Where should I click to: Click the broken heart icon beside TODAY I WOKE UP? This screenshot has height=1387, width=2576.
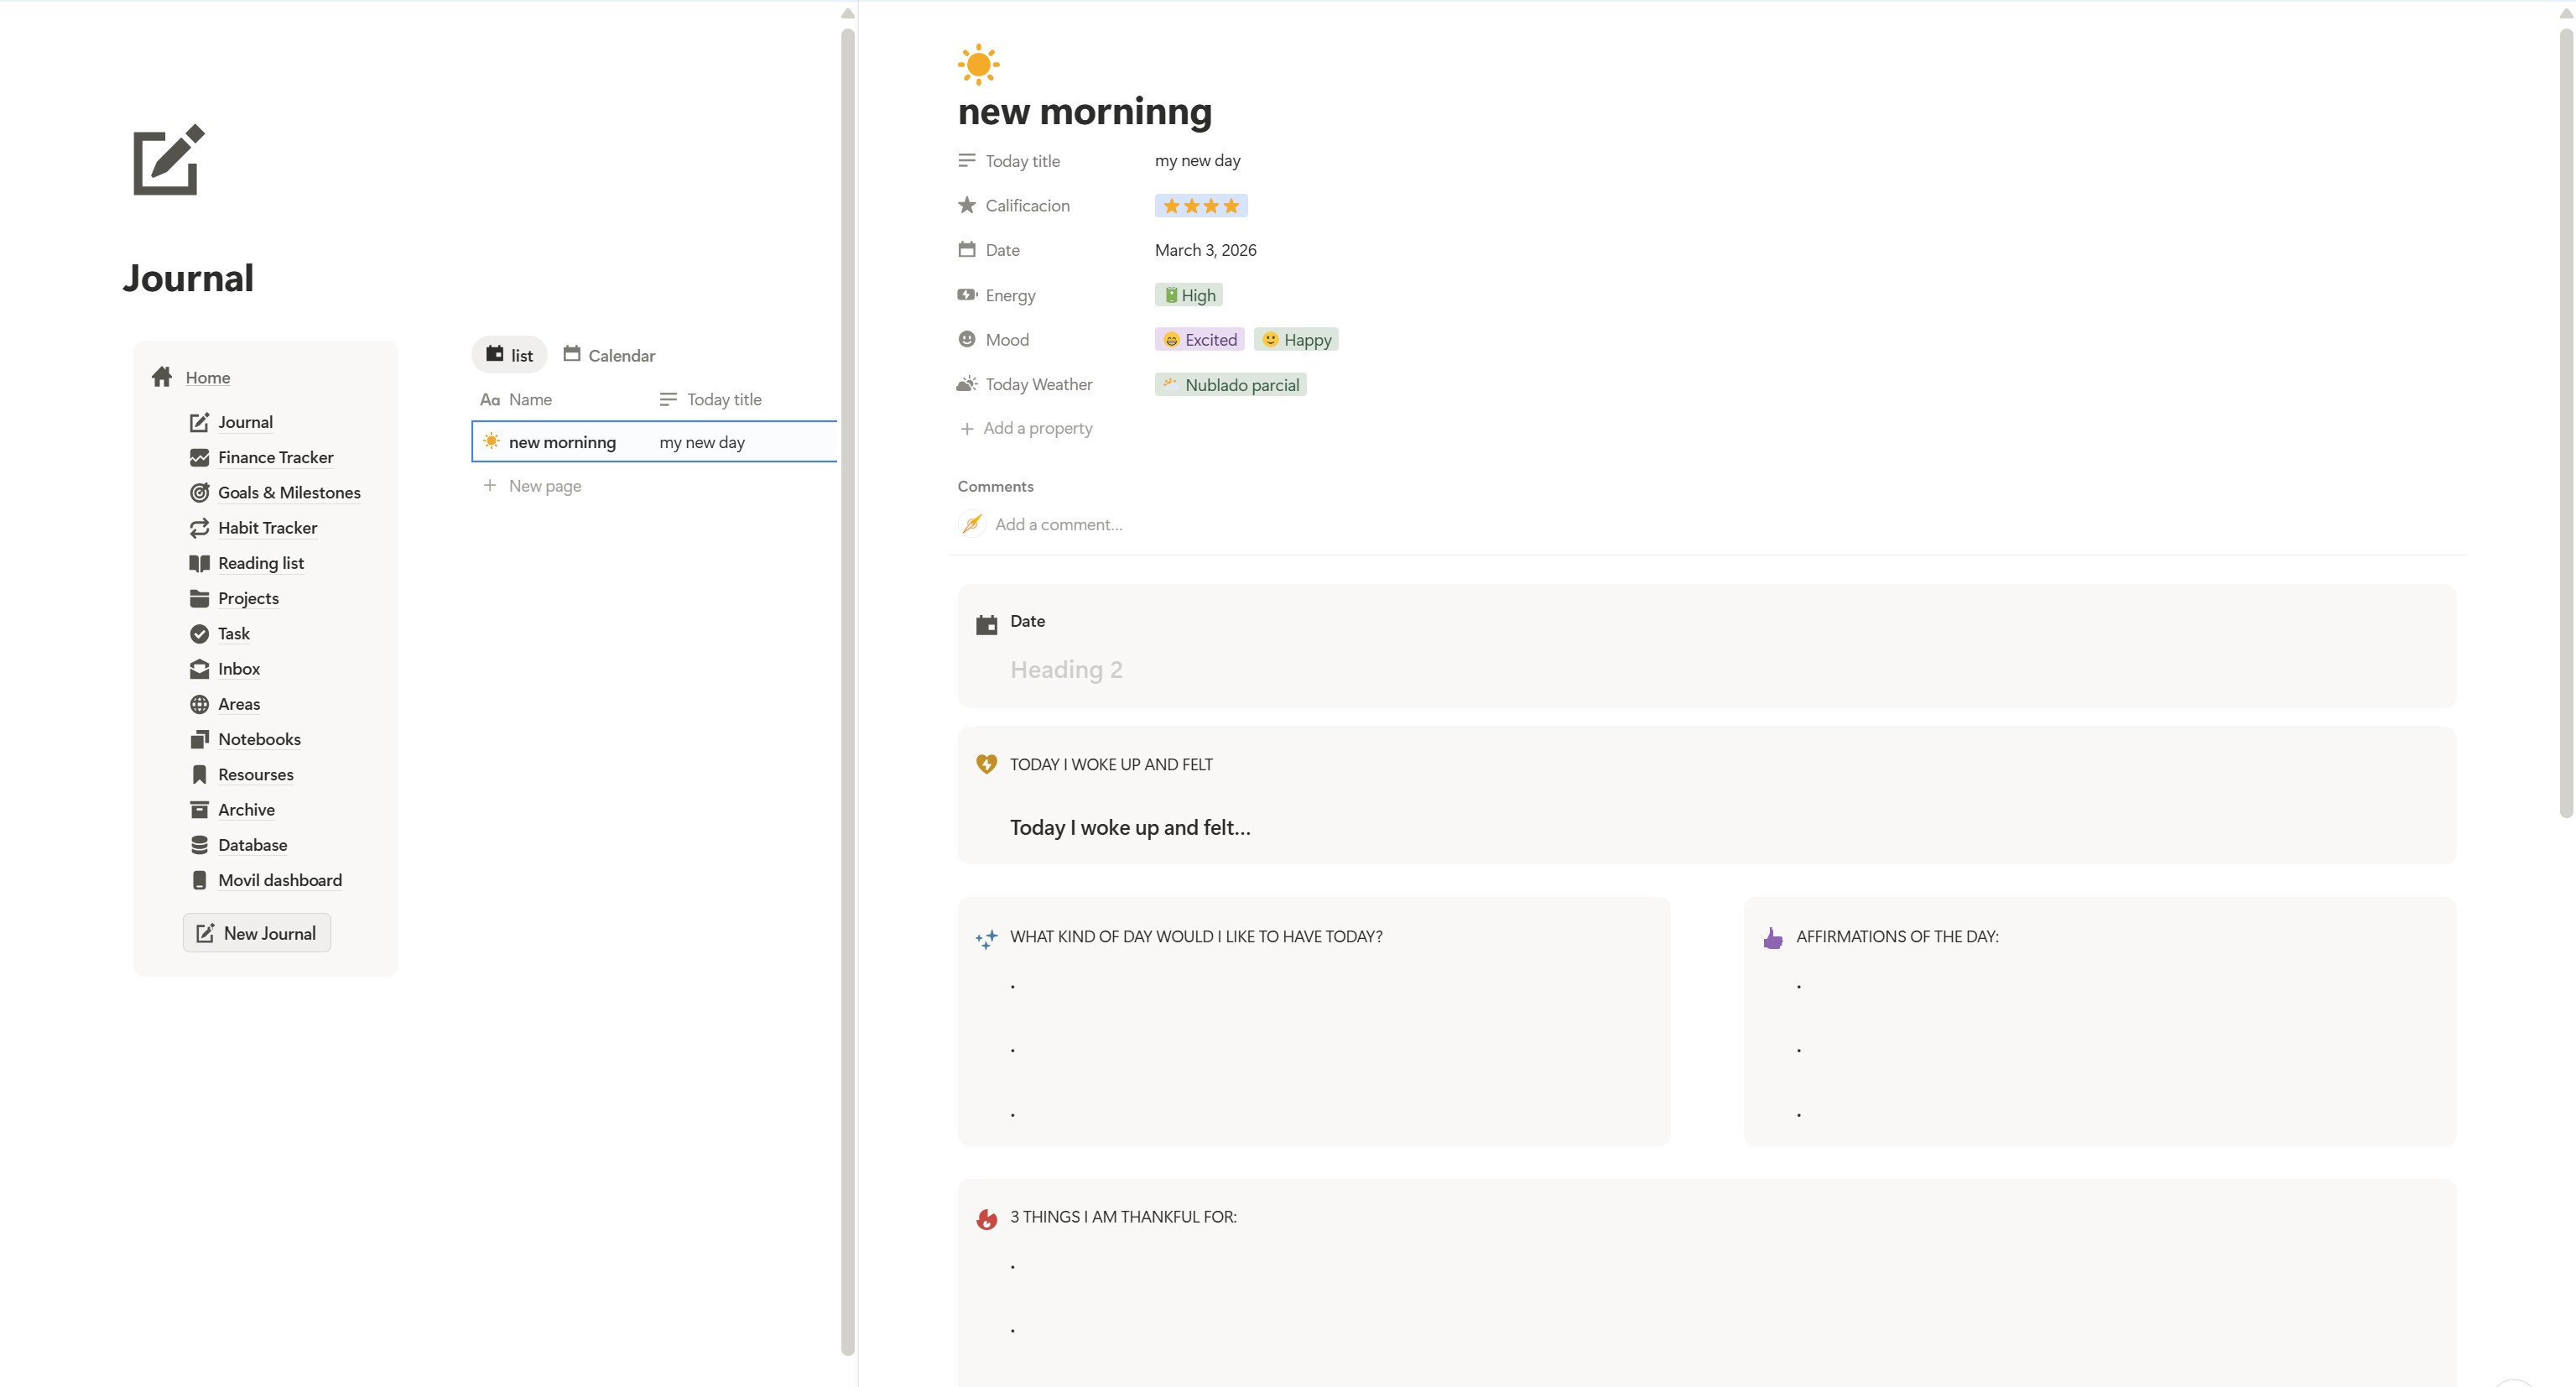(x=987, y=764)
